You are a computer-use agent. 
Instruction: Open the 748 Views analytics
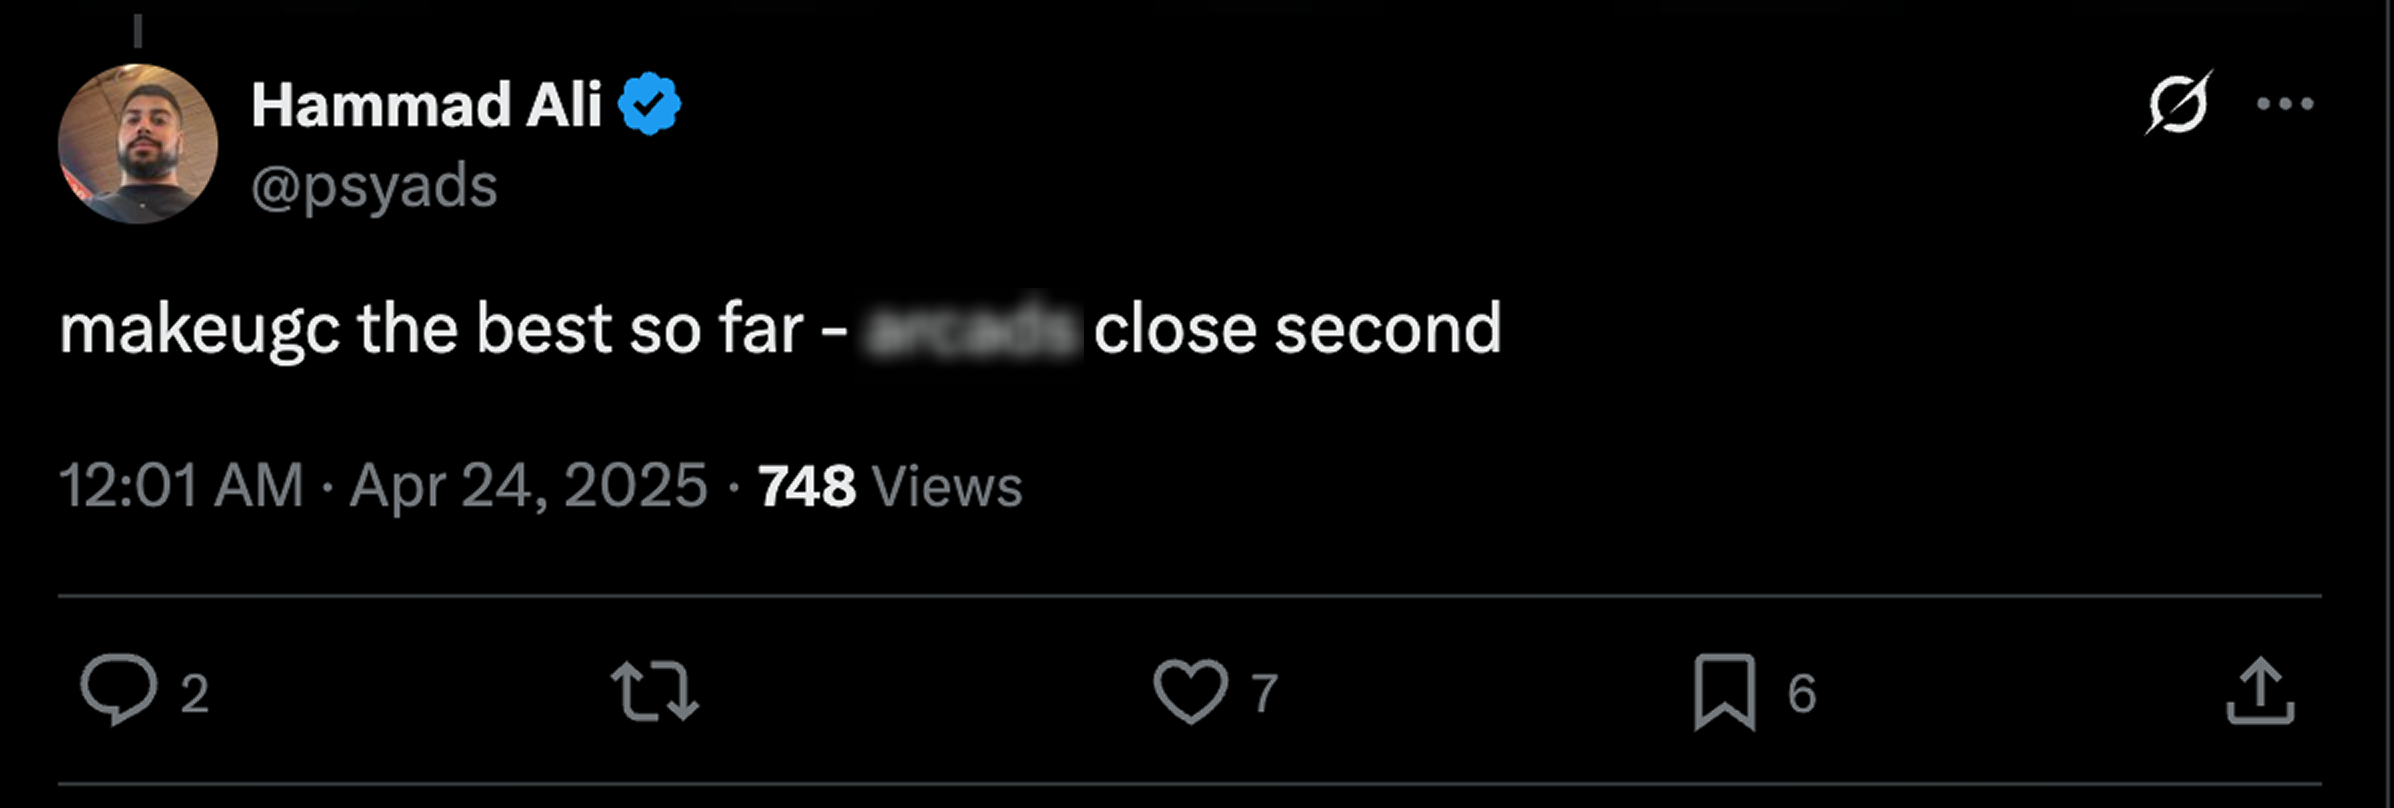890,486
